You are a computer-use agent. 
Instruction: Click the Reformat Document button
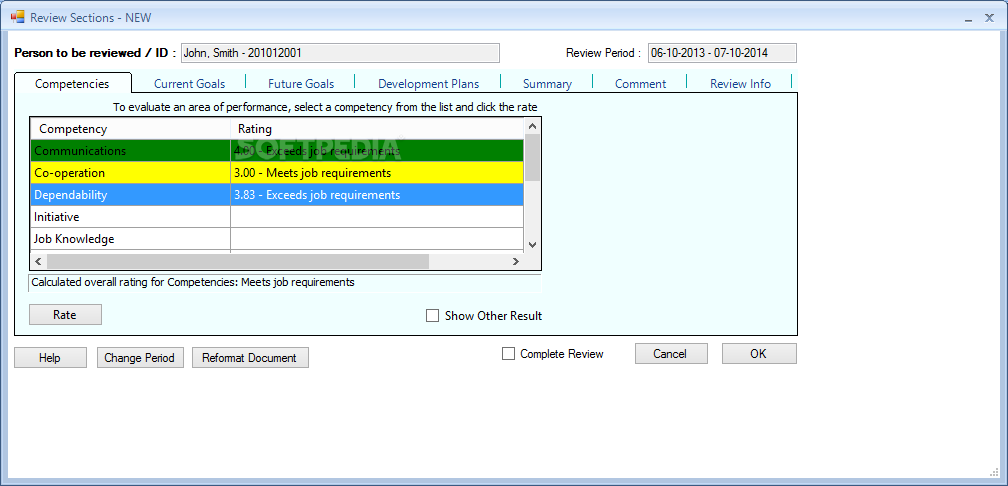pyautogui.click(x=250, y=357)
